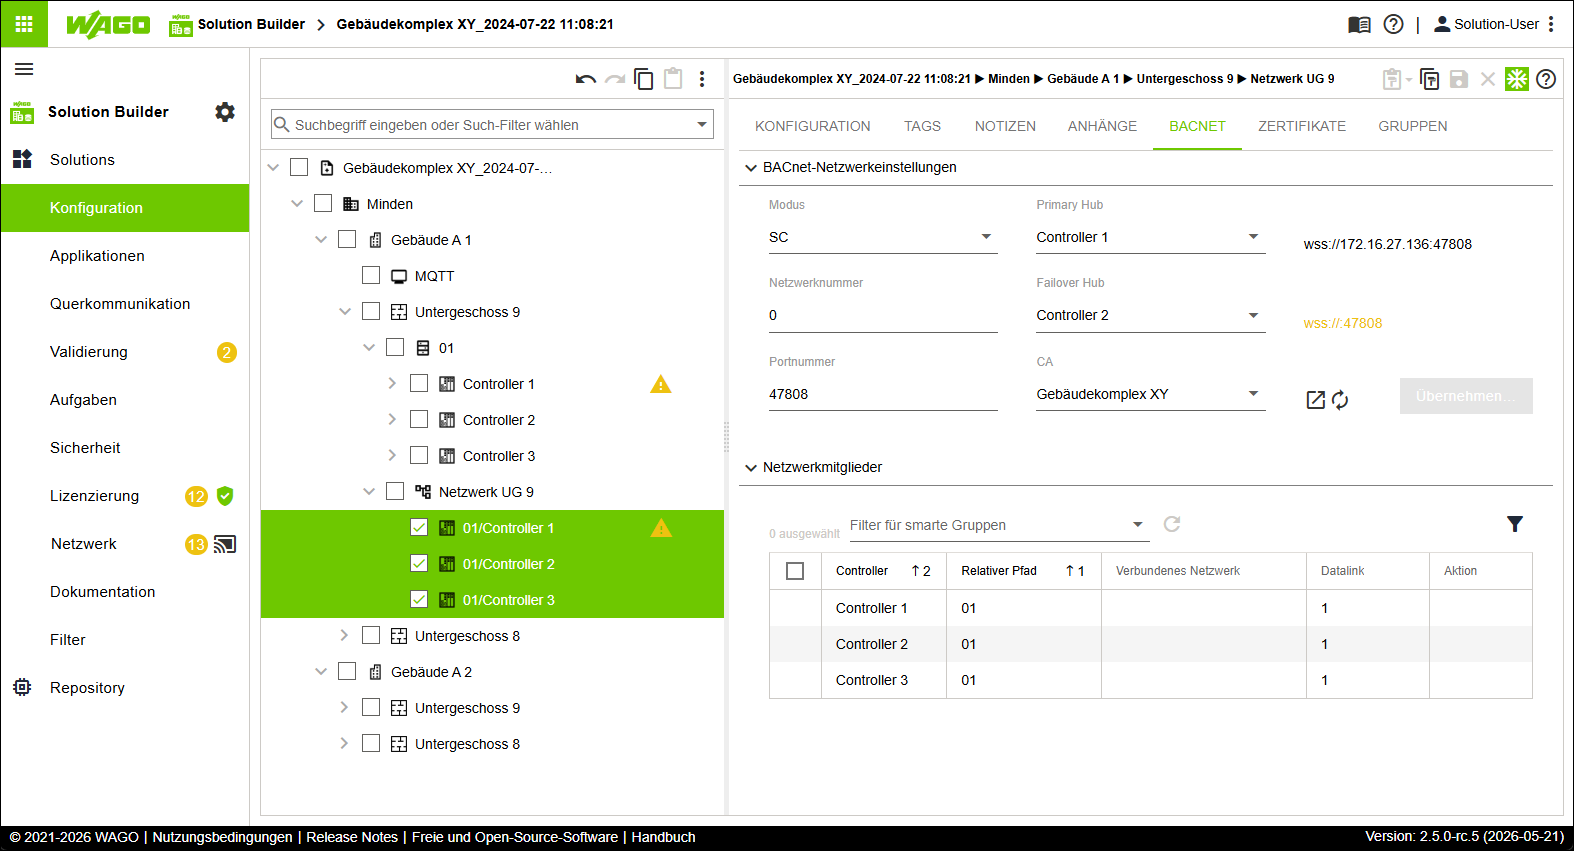
Task: Open the Filter für smarte Gruppen dropdown
Action: [x=999, y=525]
